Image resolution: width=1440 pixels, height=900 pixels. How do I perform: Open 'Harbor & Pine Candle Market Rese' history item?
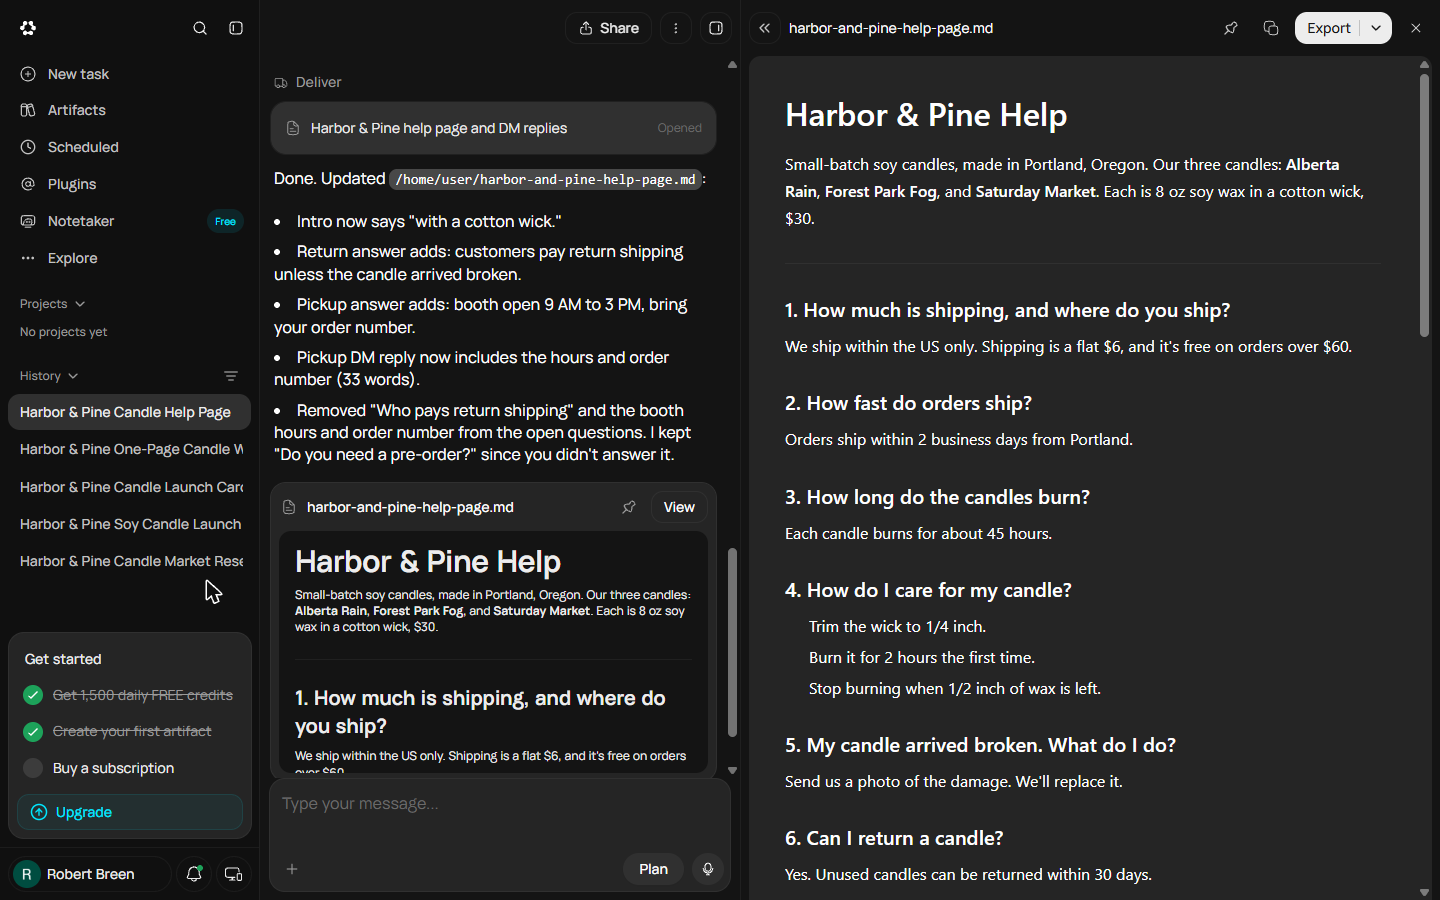(x=130, y=561)
